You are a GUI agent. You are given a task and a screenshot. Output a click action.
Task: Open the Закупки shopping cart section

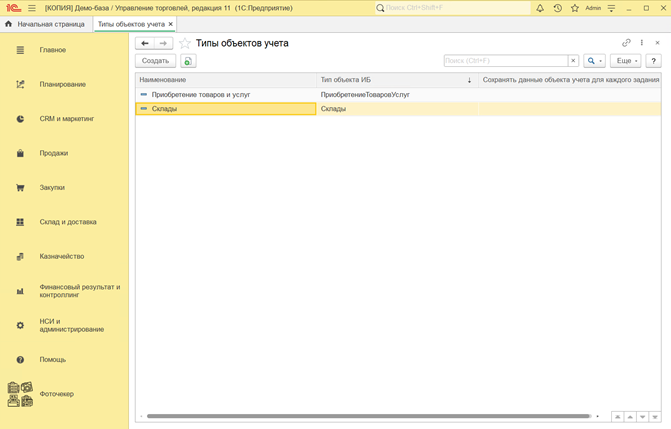pos(20,188)
